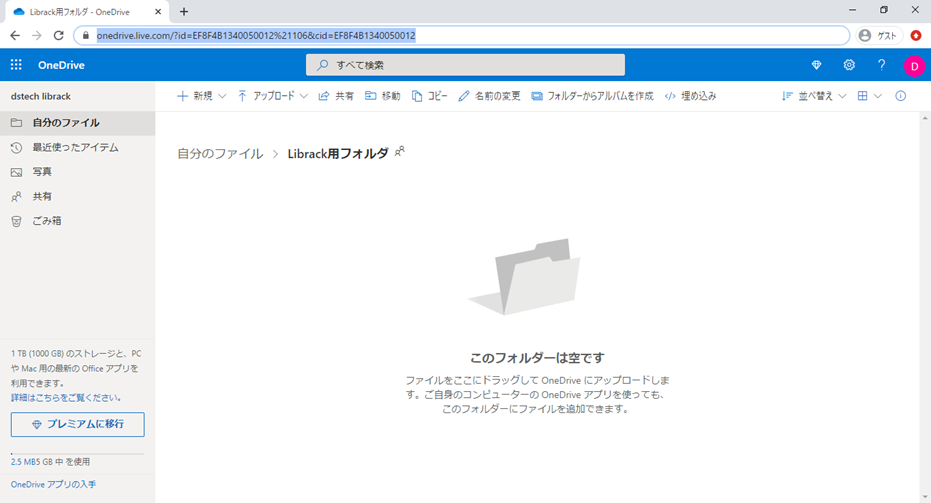Click the このフォルダーは空です heading
The height and width of the screenshot is (503, 931).
537,358
